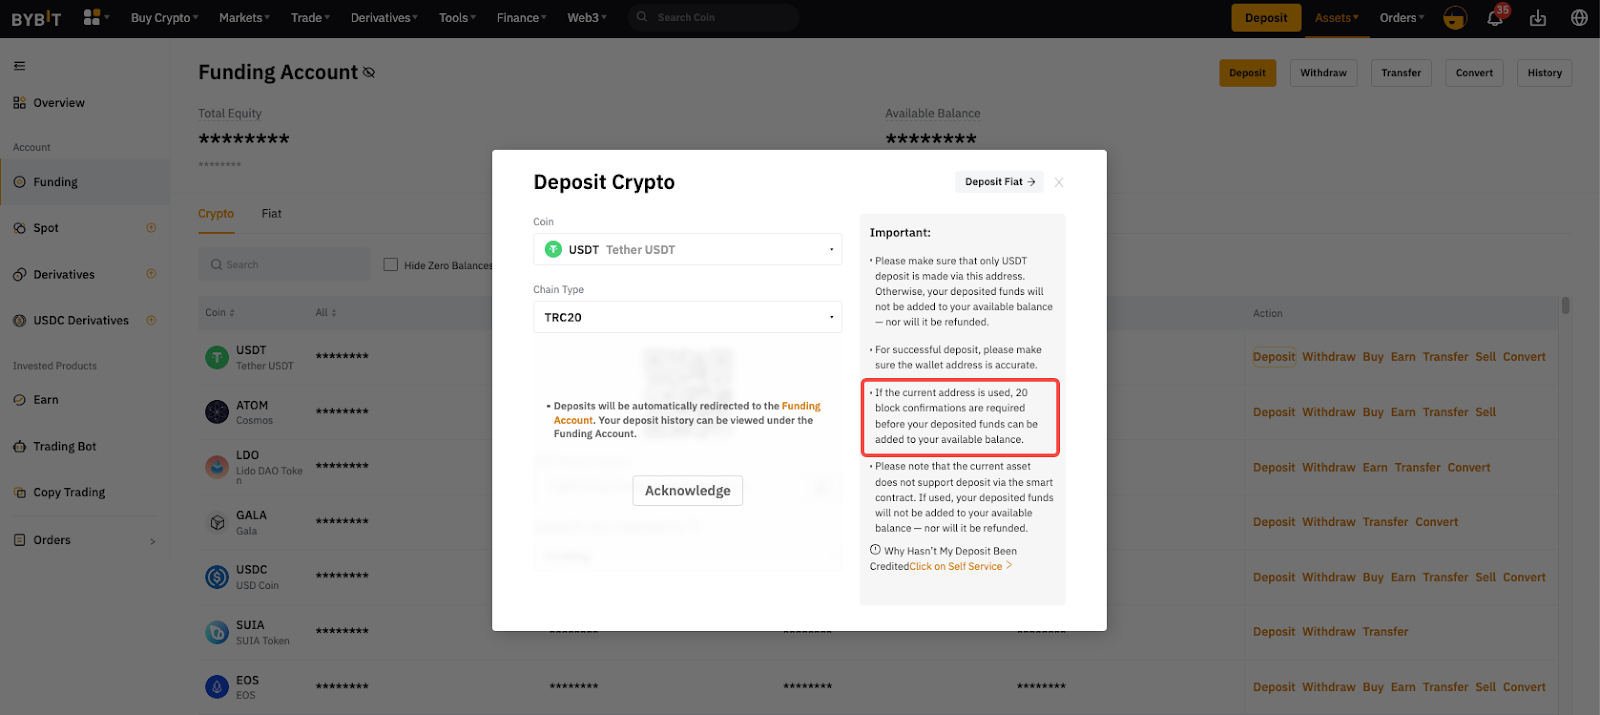Image resolution: width=1600 pixels, height=715 pixels.
Task: Close the Deposit Crypto dialog
Action: coord(1059,182)
